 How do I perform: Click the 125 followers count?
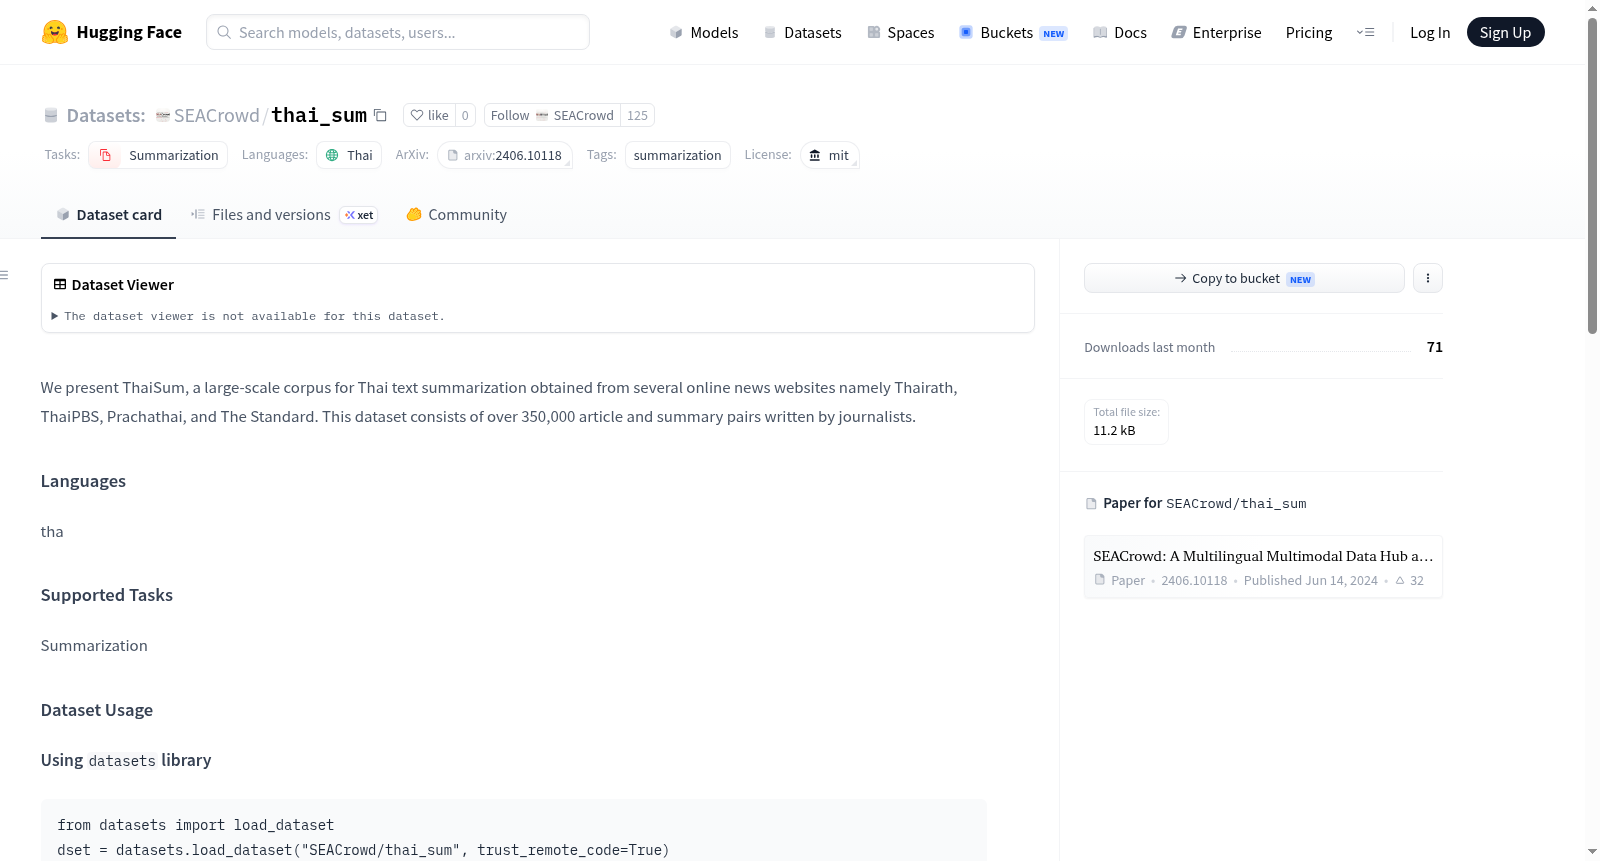click(637, 115)
